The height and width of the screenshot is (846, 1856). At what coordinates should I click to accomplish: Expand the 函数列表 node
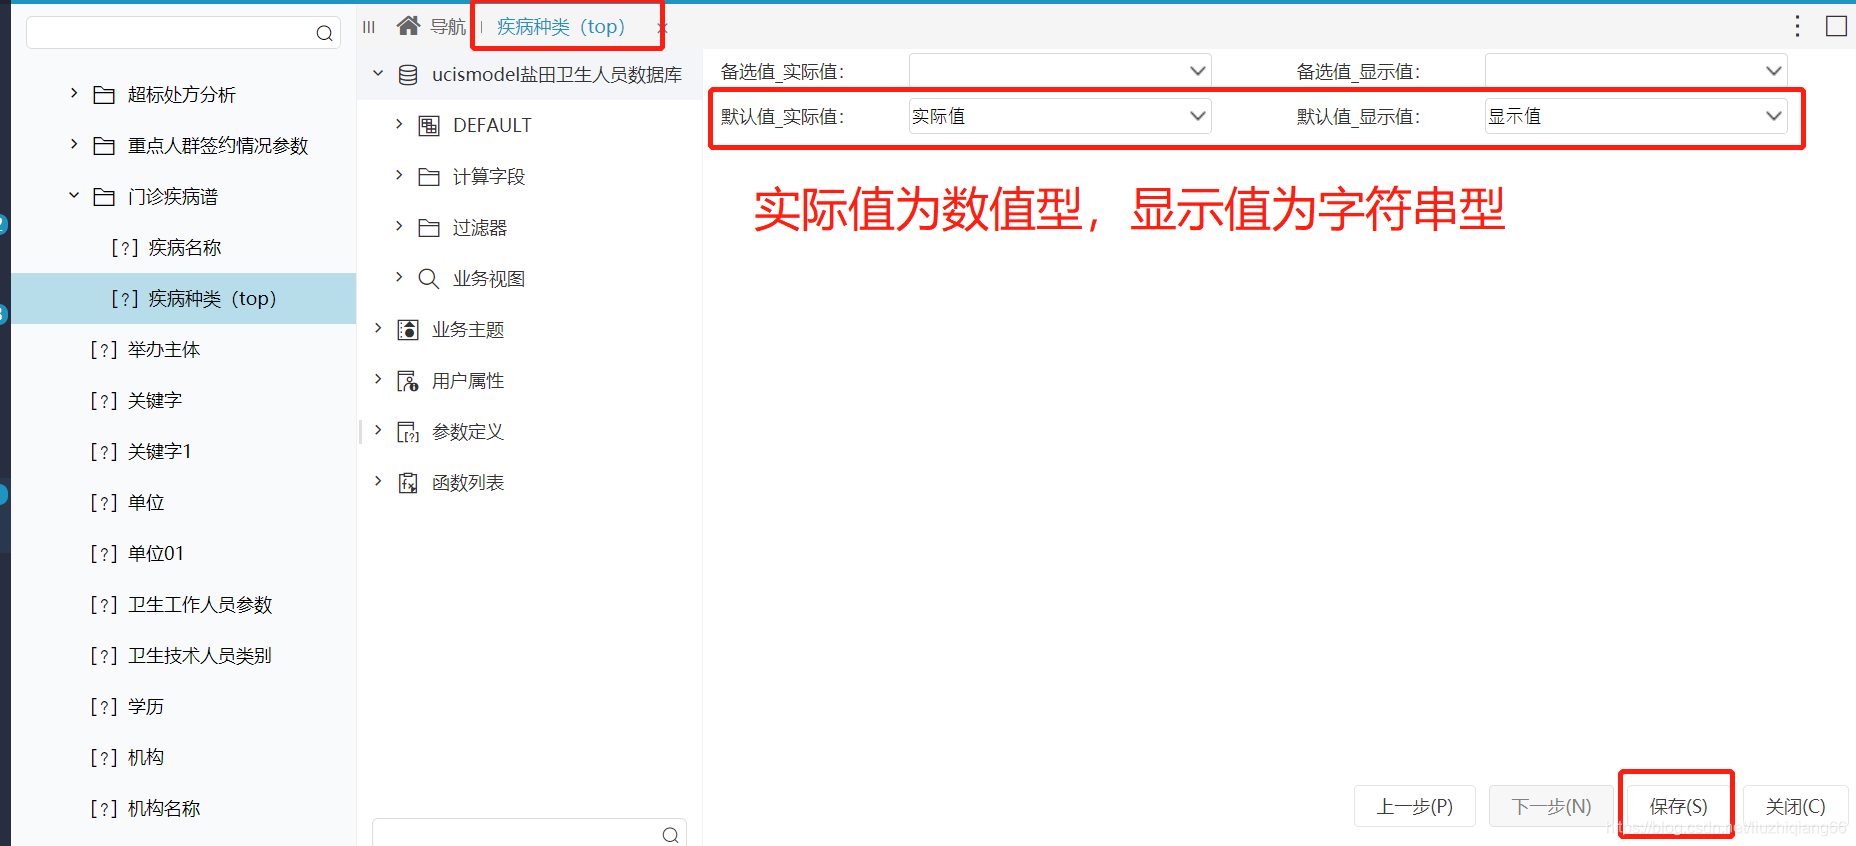tap(378, 481)
